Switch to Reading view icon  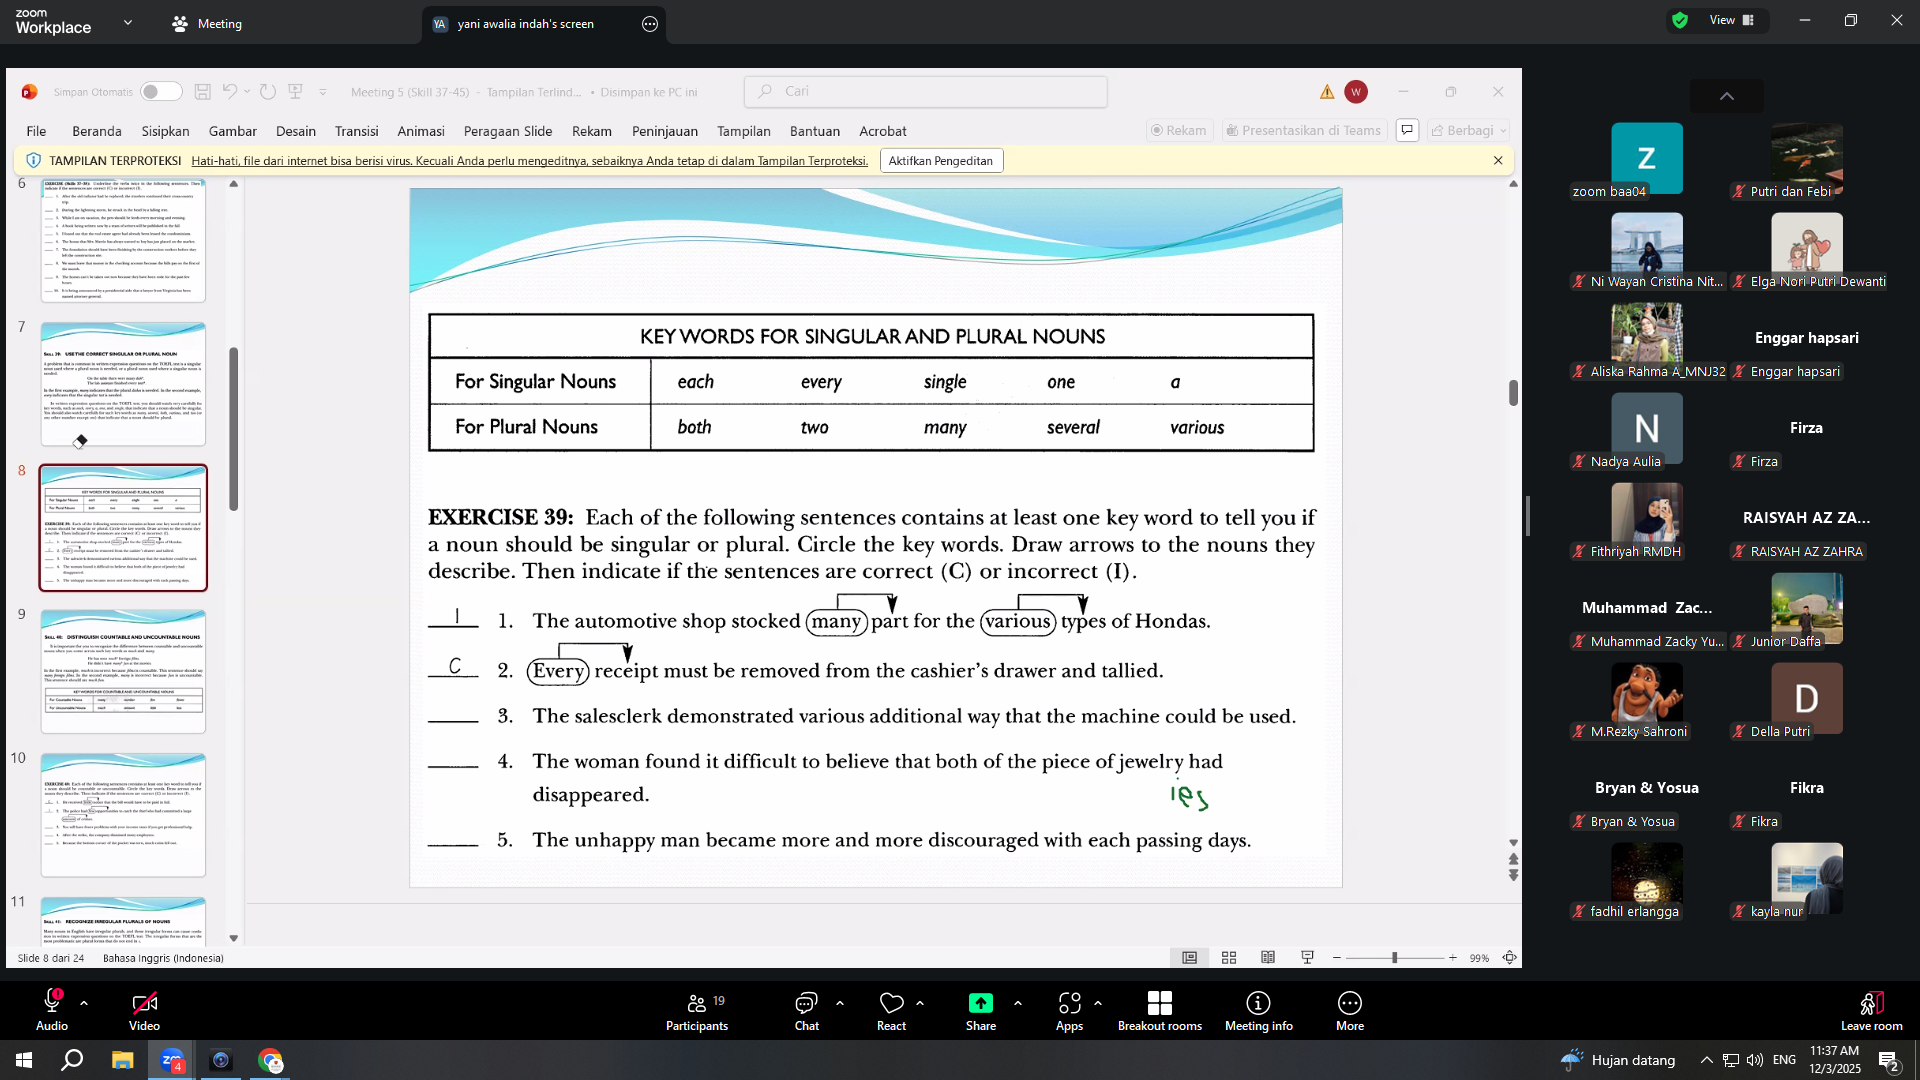(1268, 958)
